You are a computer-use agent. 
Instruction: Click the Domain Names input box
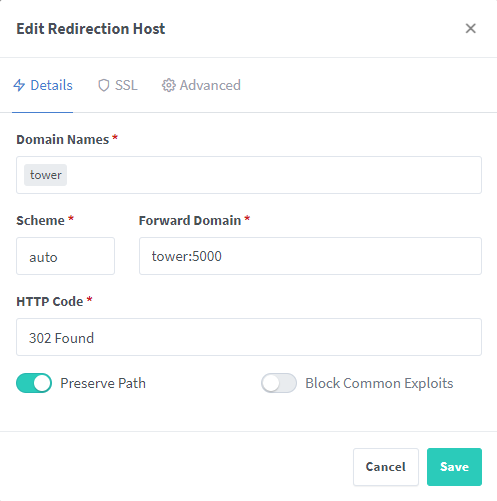[249, 175]
